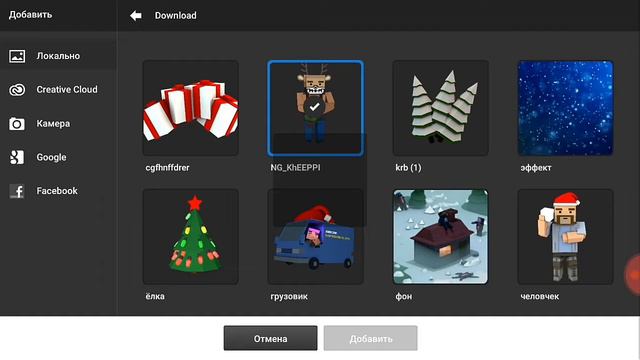The height and width of the screenshot is (360, 640).
Task: Select Facebook label in sidebar
Action: 57,191
